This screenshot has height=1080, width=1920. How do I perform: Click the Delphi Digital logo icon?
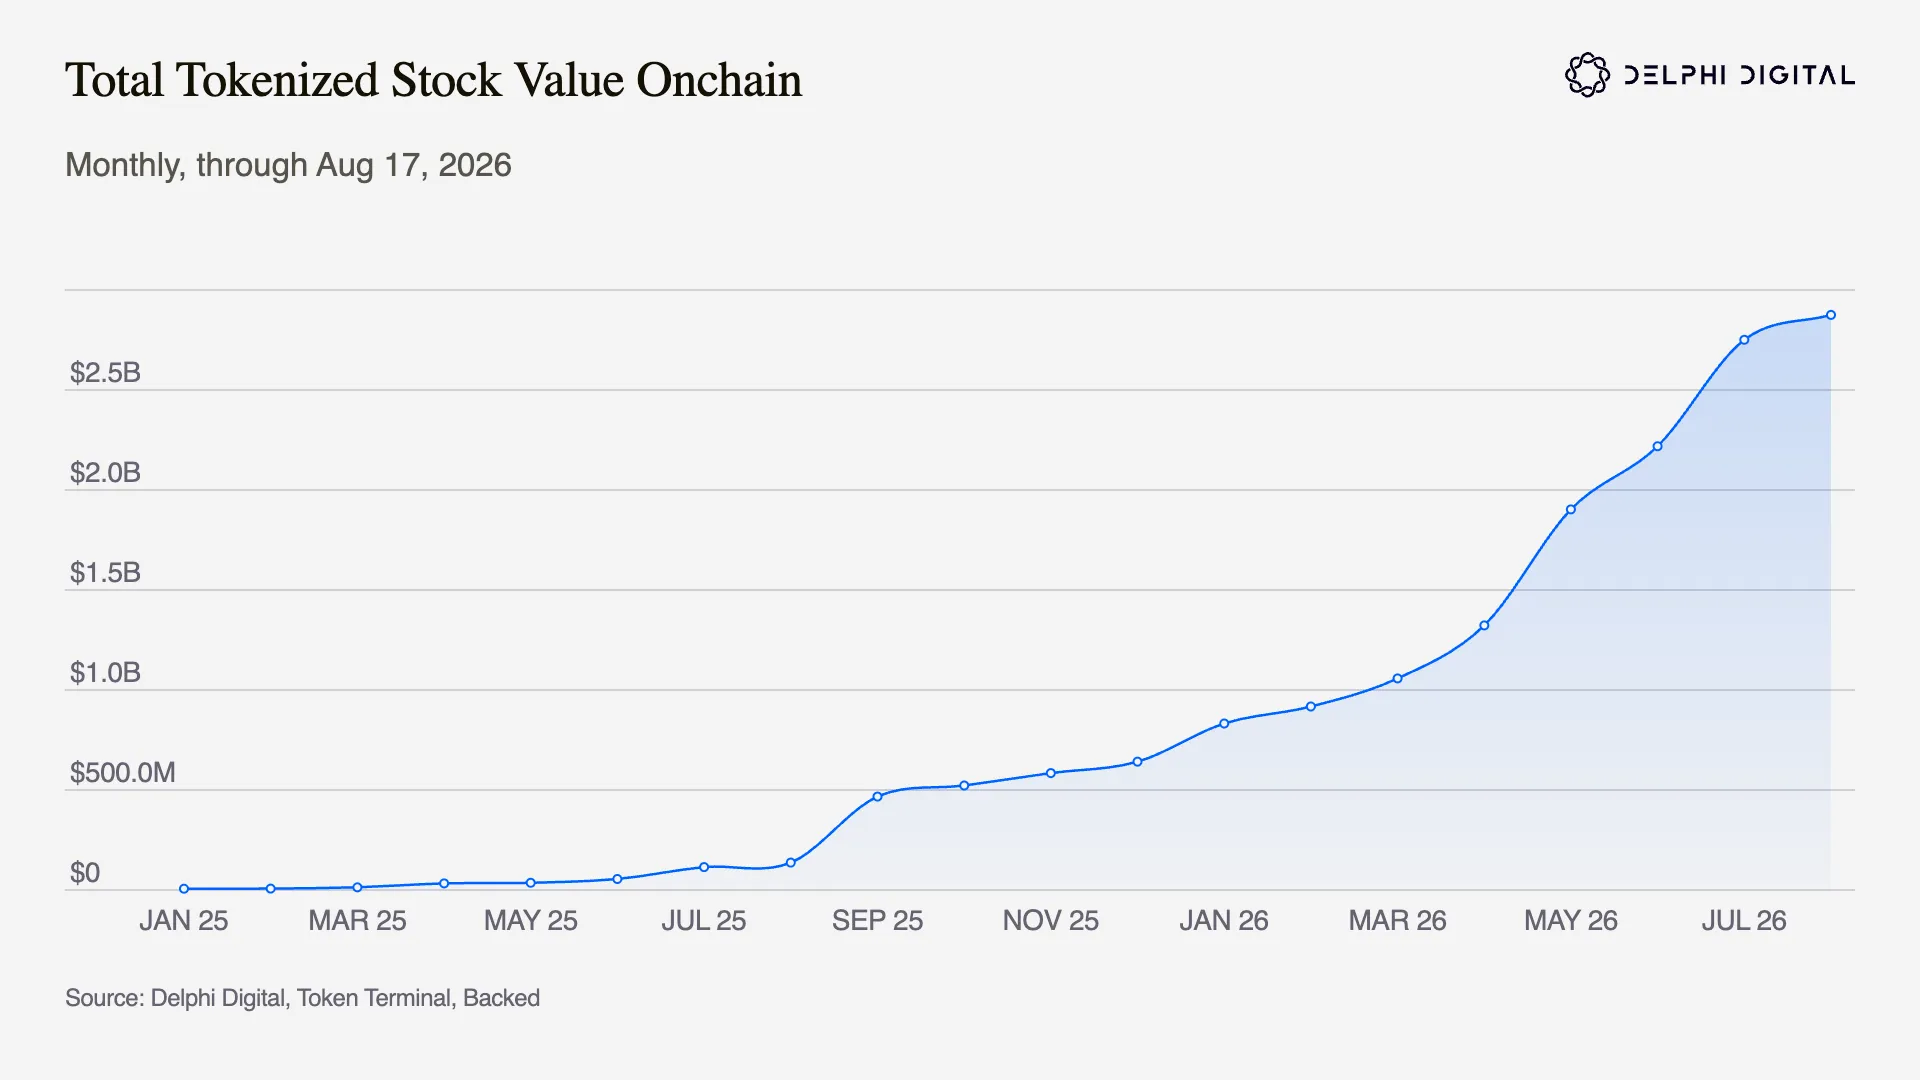[1587, 75]
